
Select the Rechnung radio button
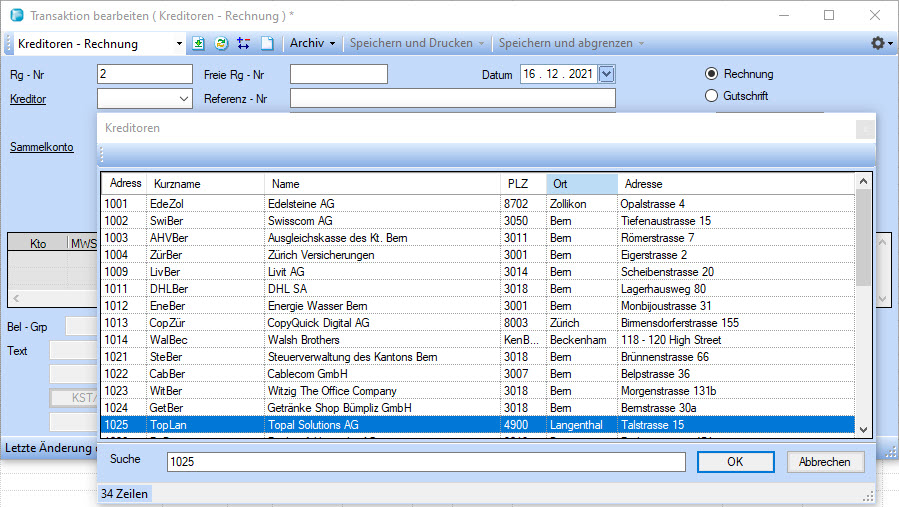pos(712,74)
